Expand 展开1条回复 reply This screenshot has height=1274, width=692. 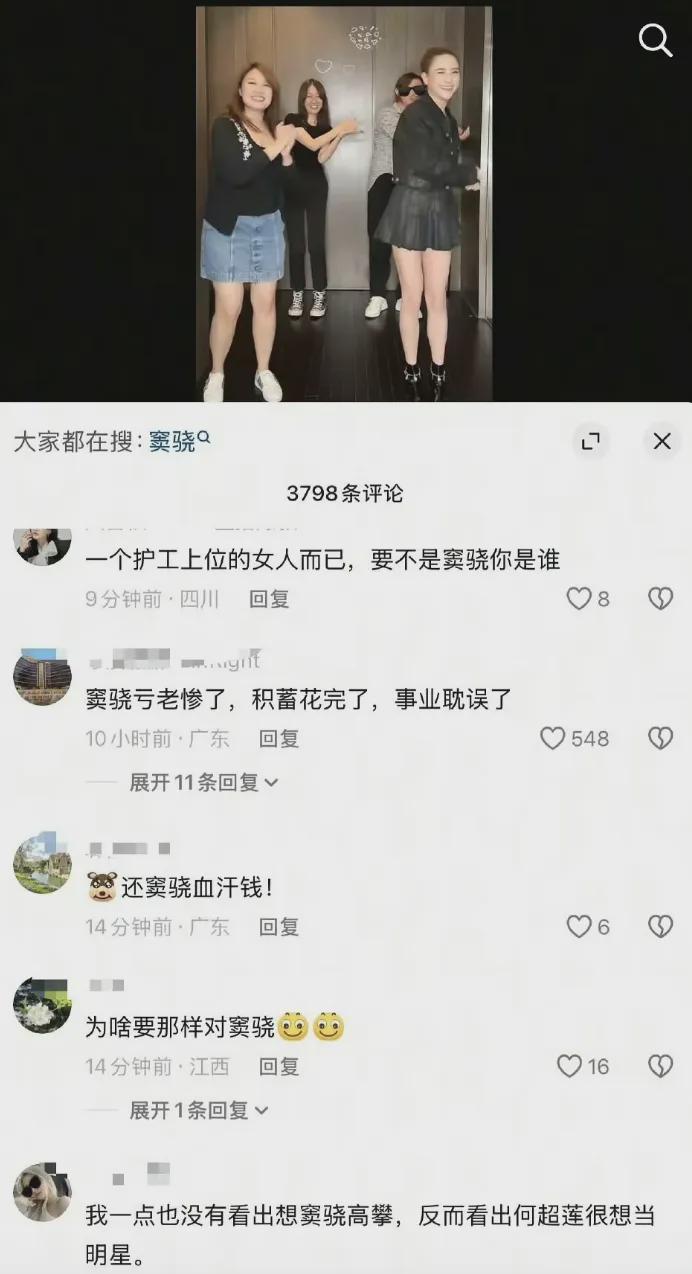199,1110
